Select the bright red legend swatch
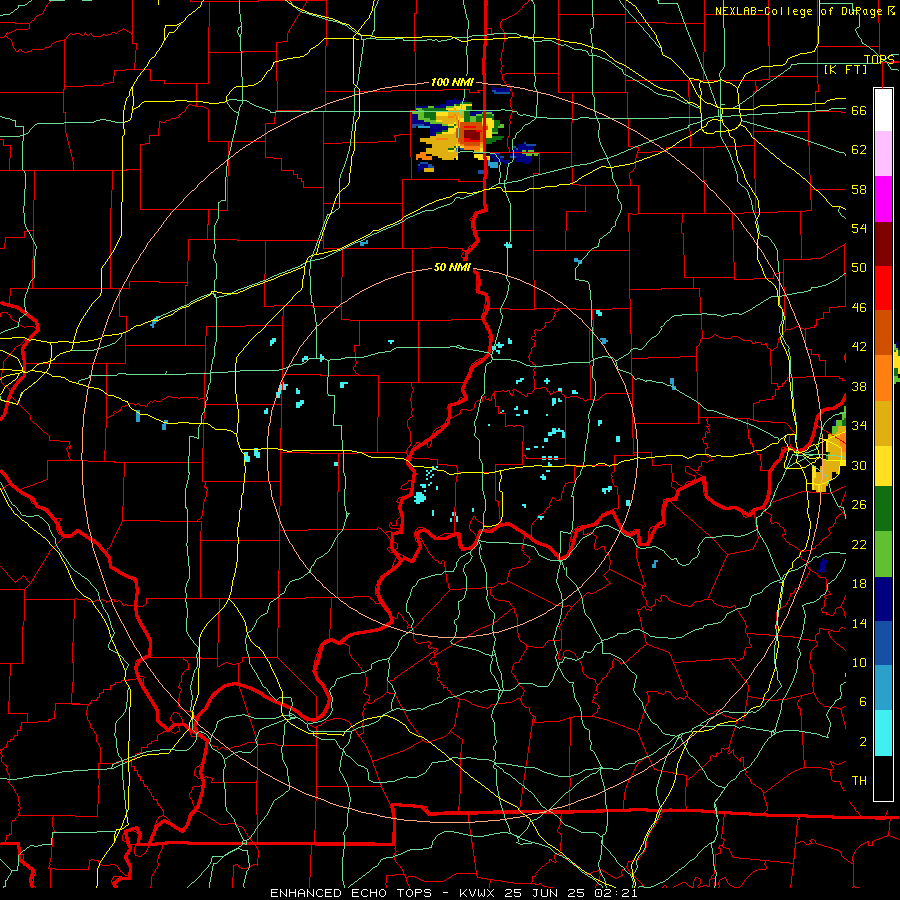 pos(883,288)
